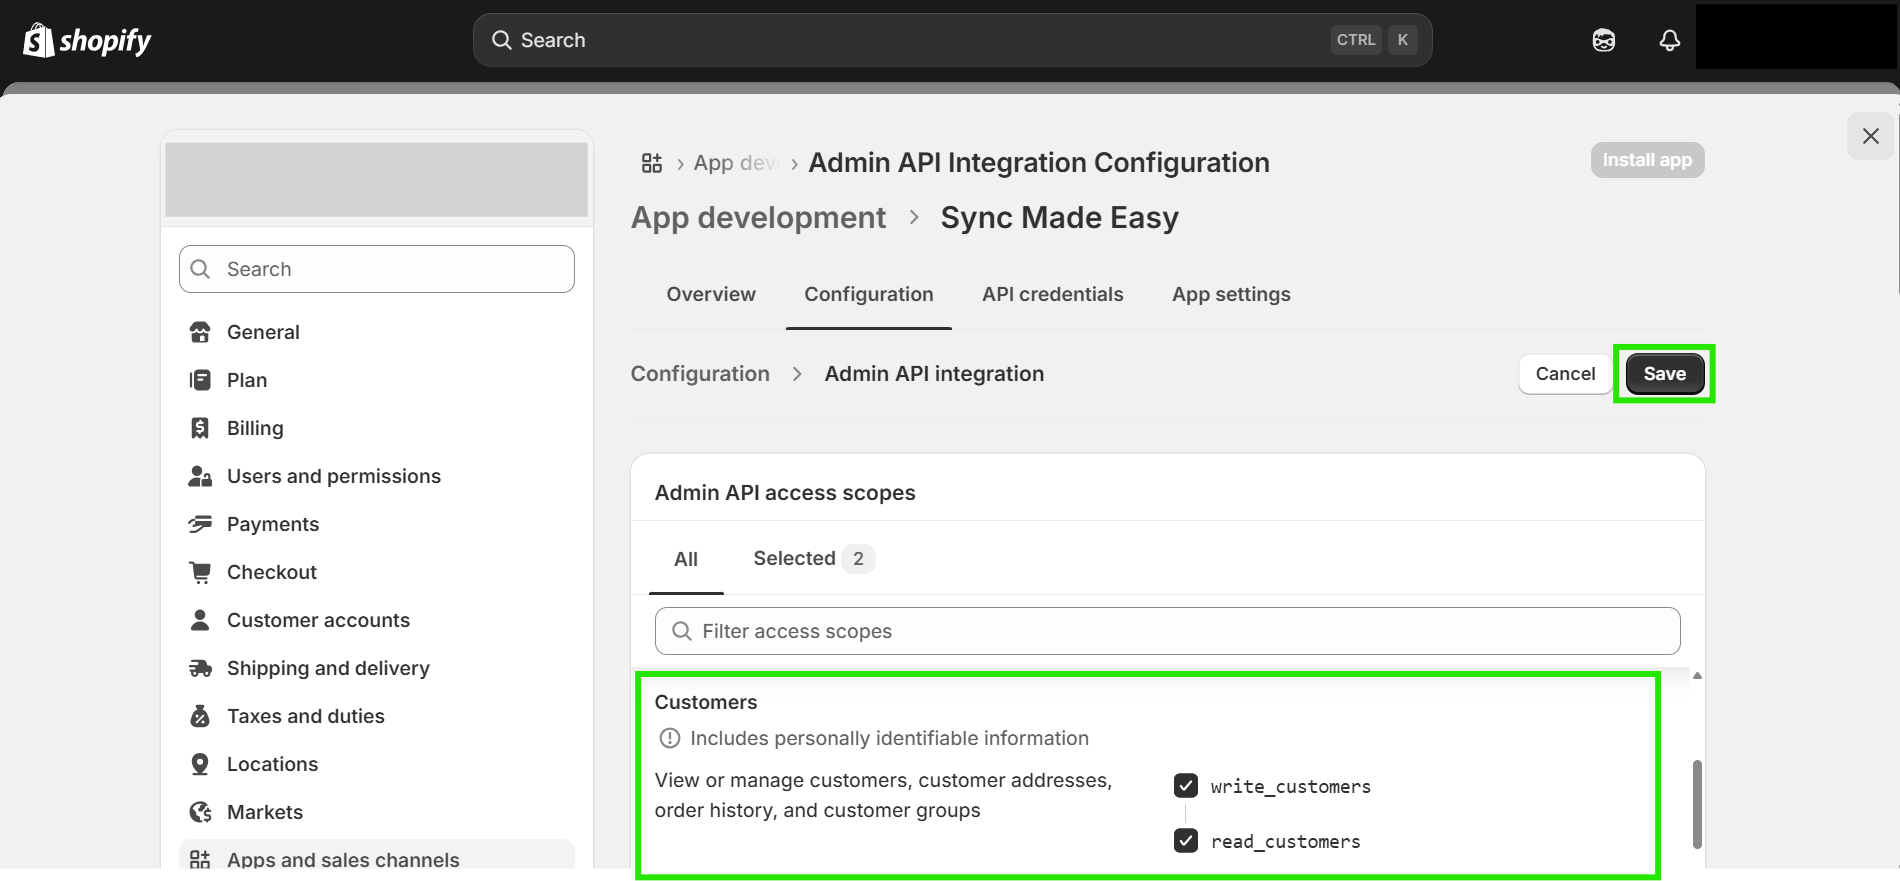Open the Overview tab
1900x881 pixels.
(x=711, y=294)
